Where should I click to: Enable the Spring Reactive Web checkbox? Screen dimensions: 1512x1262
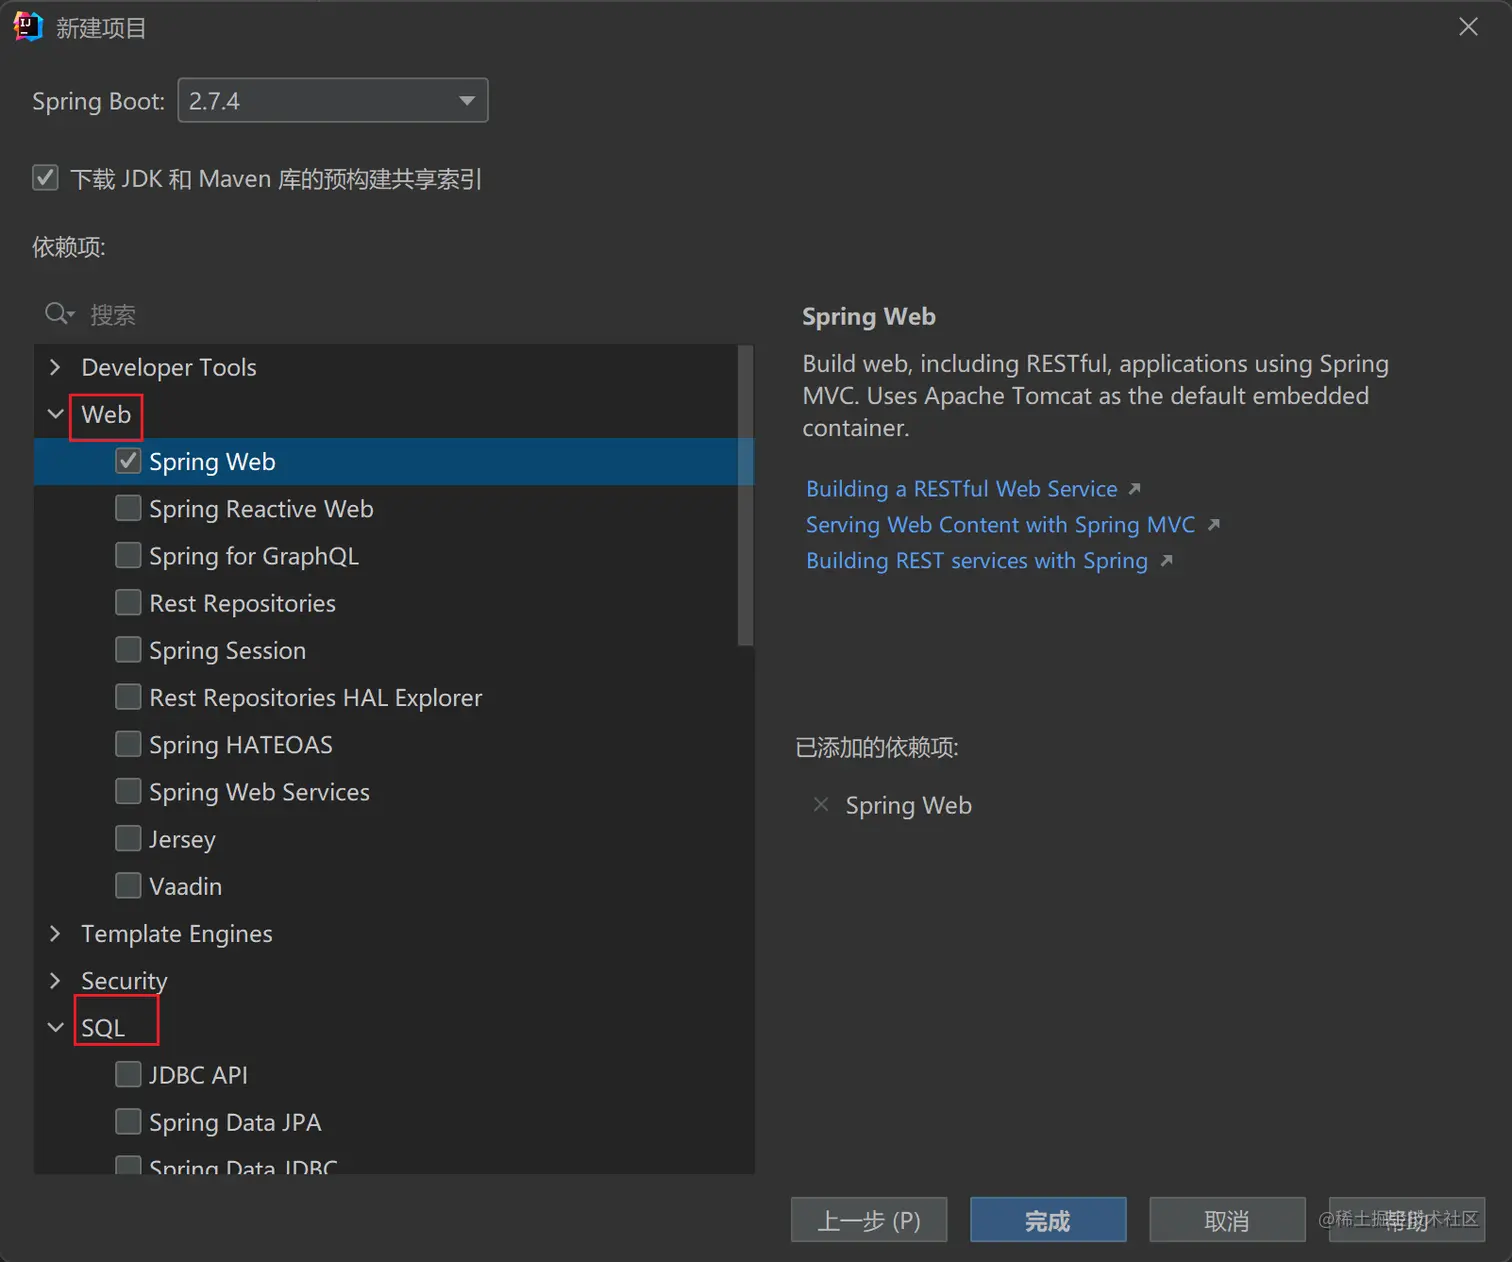tap(128, 508)
